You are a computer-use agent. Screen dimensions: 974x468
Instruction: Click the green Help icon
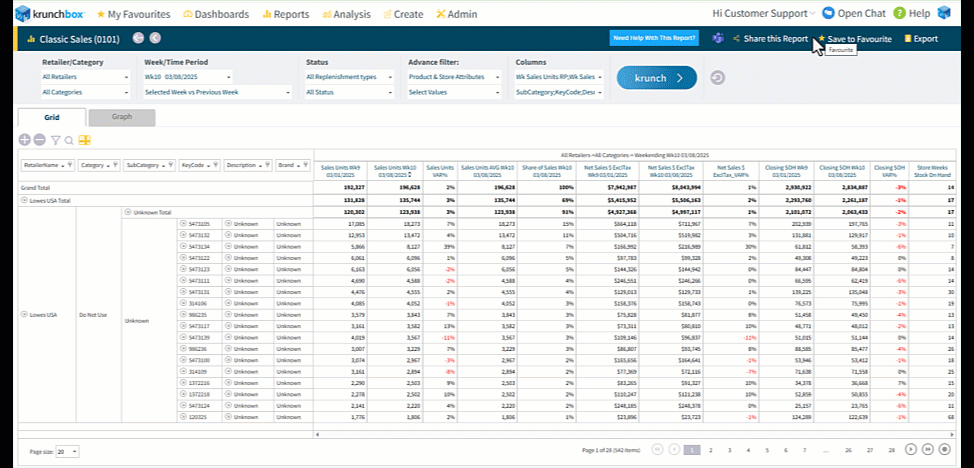[x=899, y=13]
